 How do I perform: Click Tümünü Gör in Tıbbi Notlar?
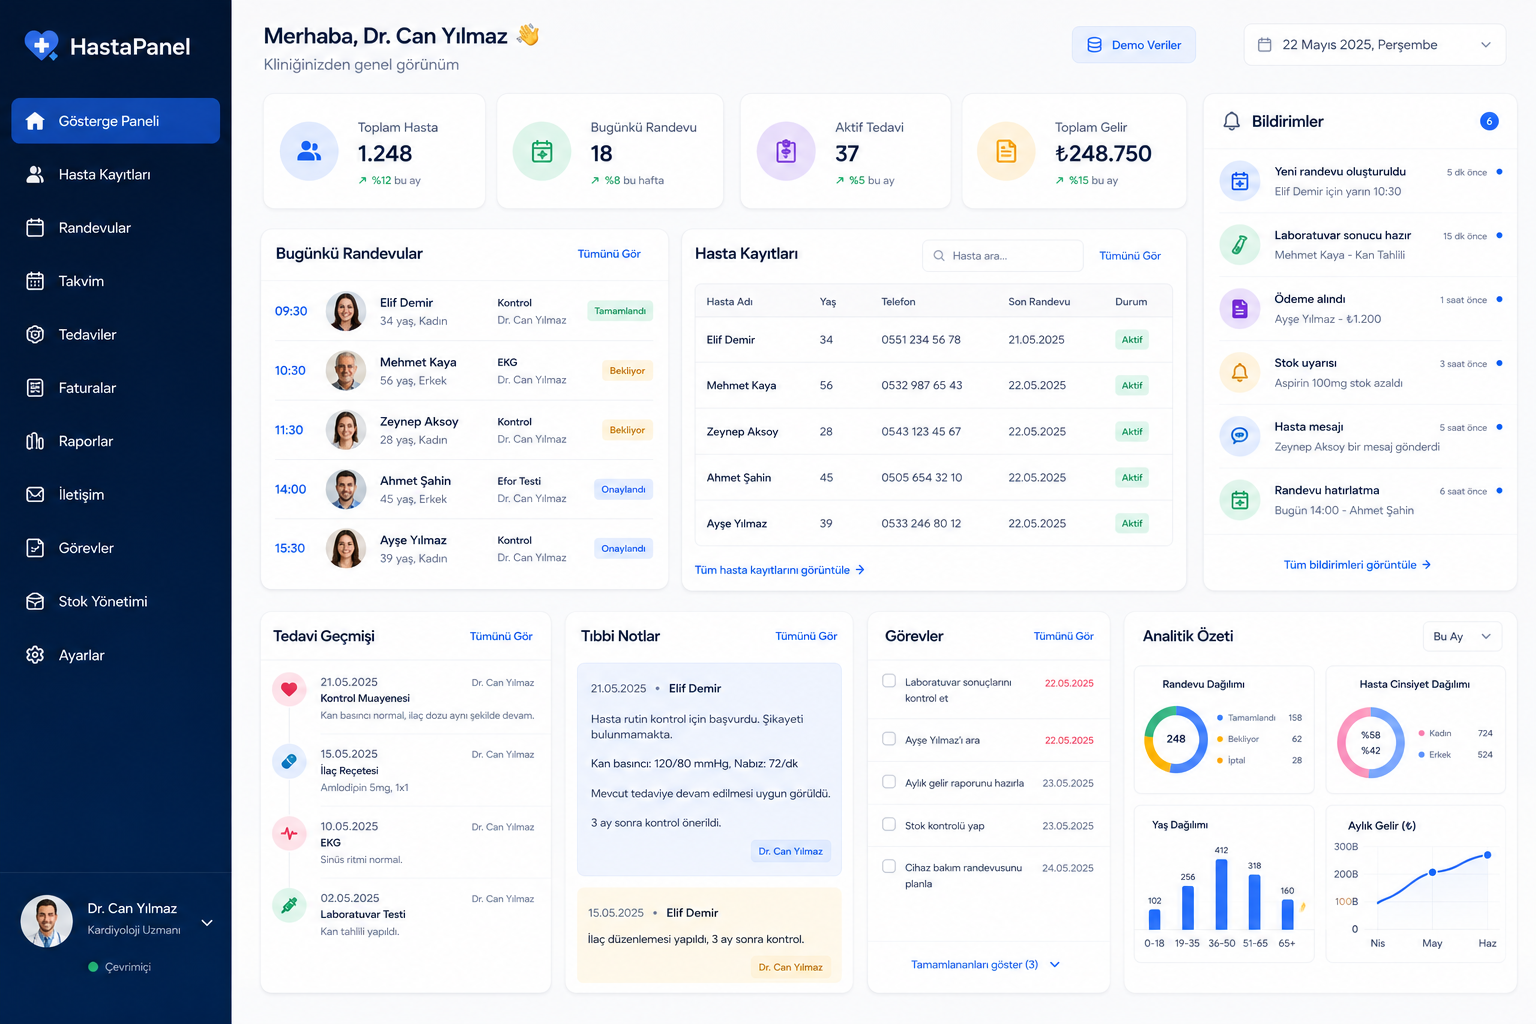806,636
